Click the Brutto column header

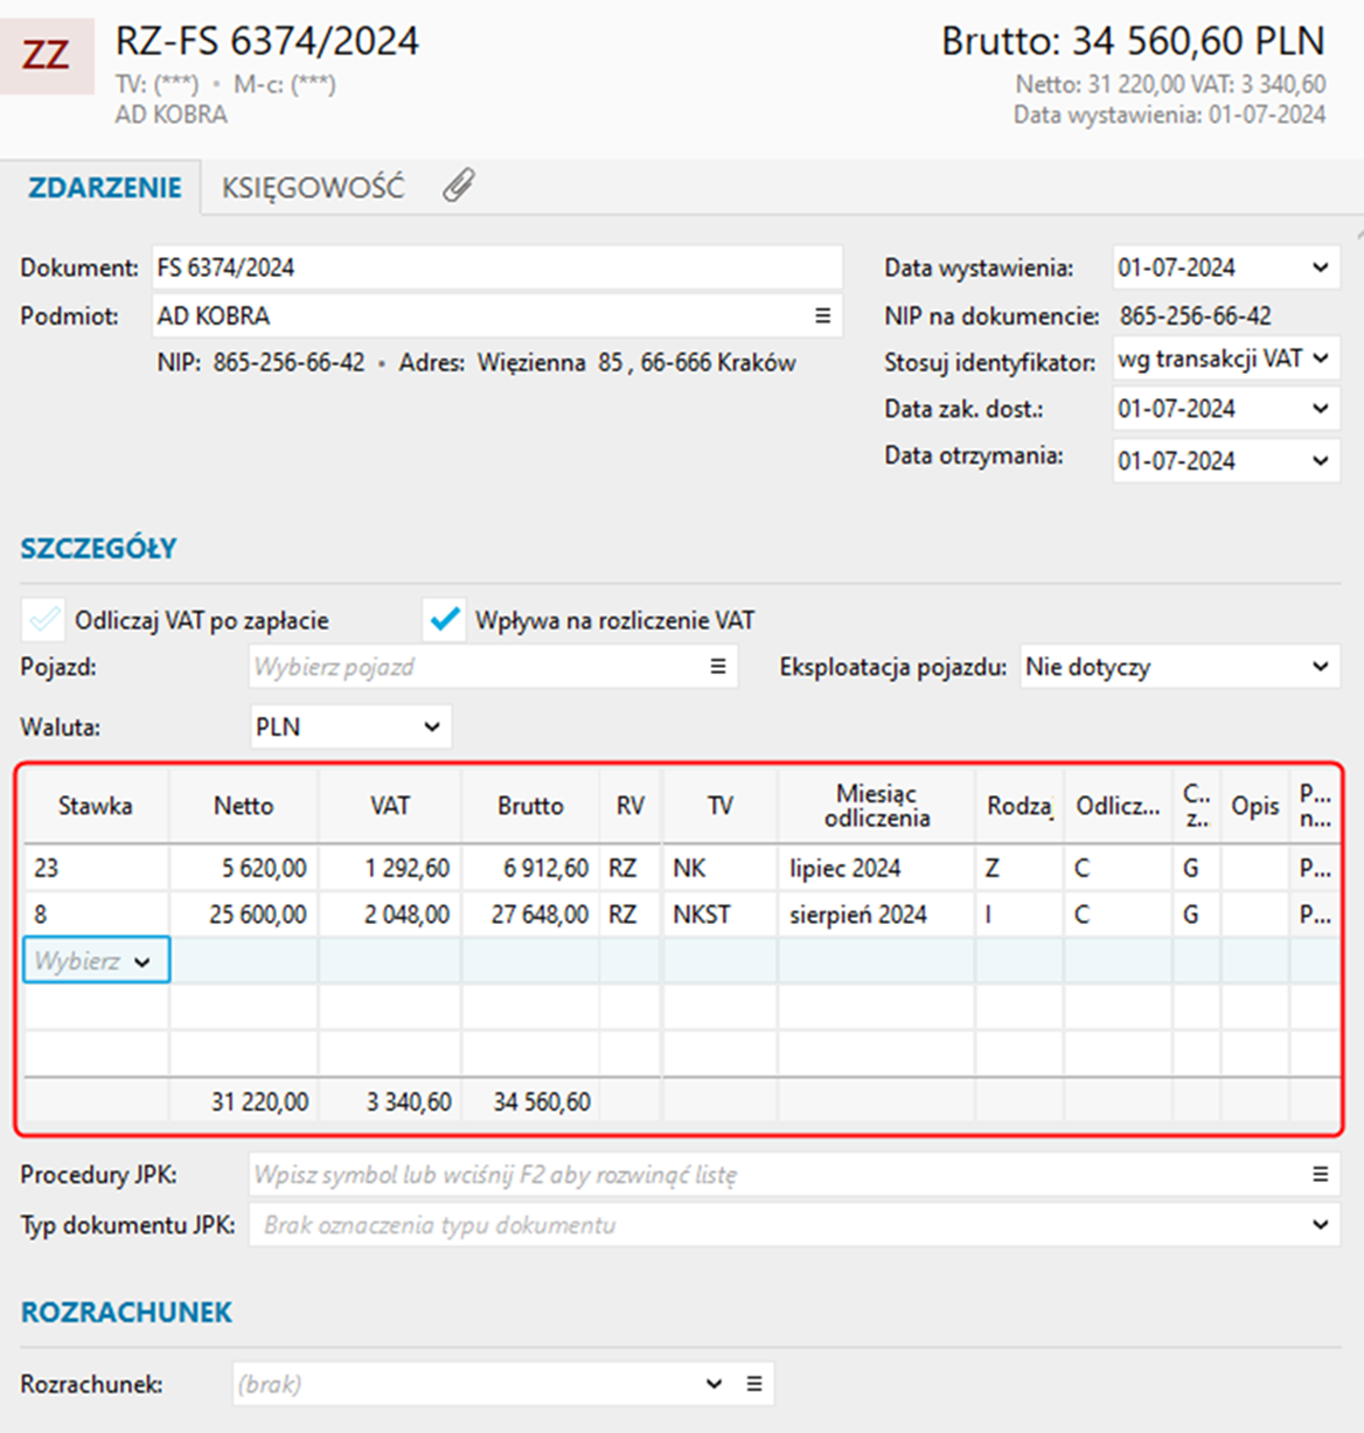coord(530,806)
